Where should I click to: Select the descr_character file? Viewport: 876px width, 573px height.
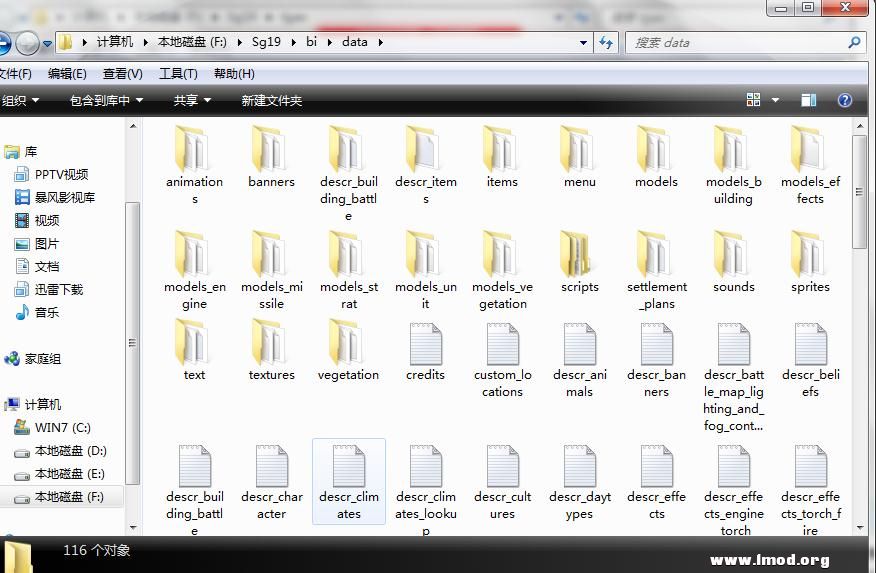tap(272, 481)
